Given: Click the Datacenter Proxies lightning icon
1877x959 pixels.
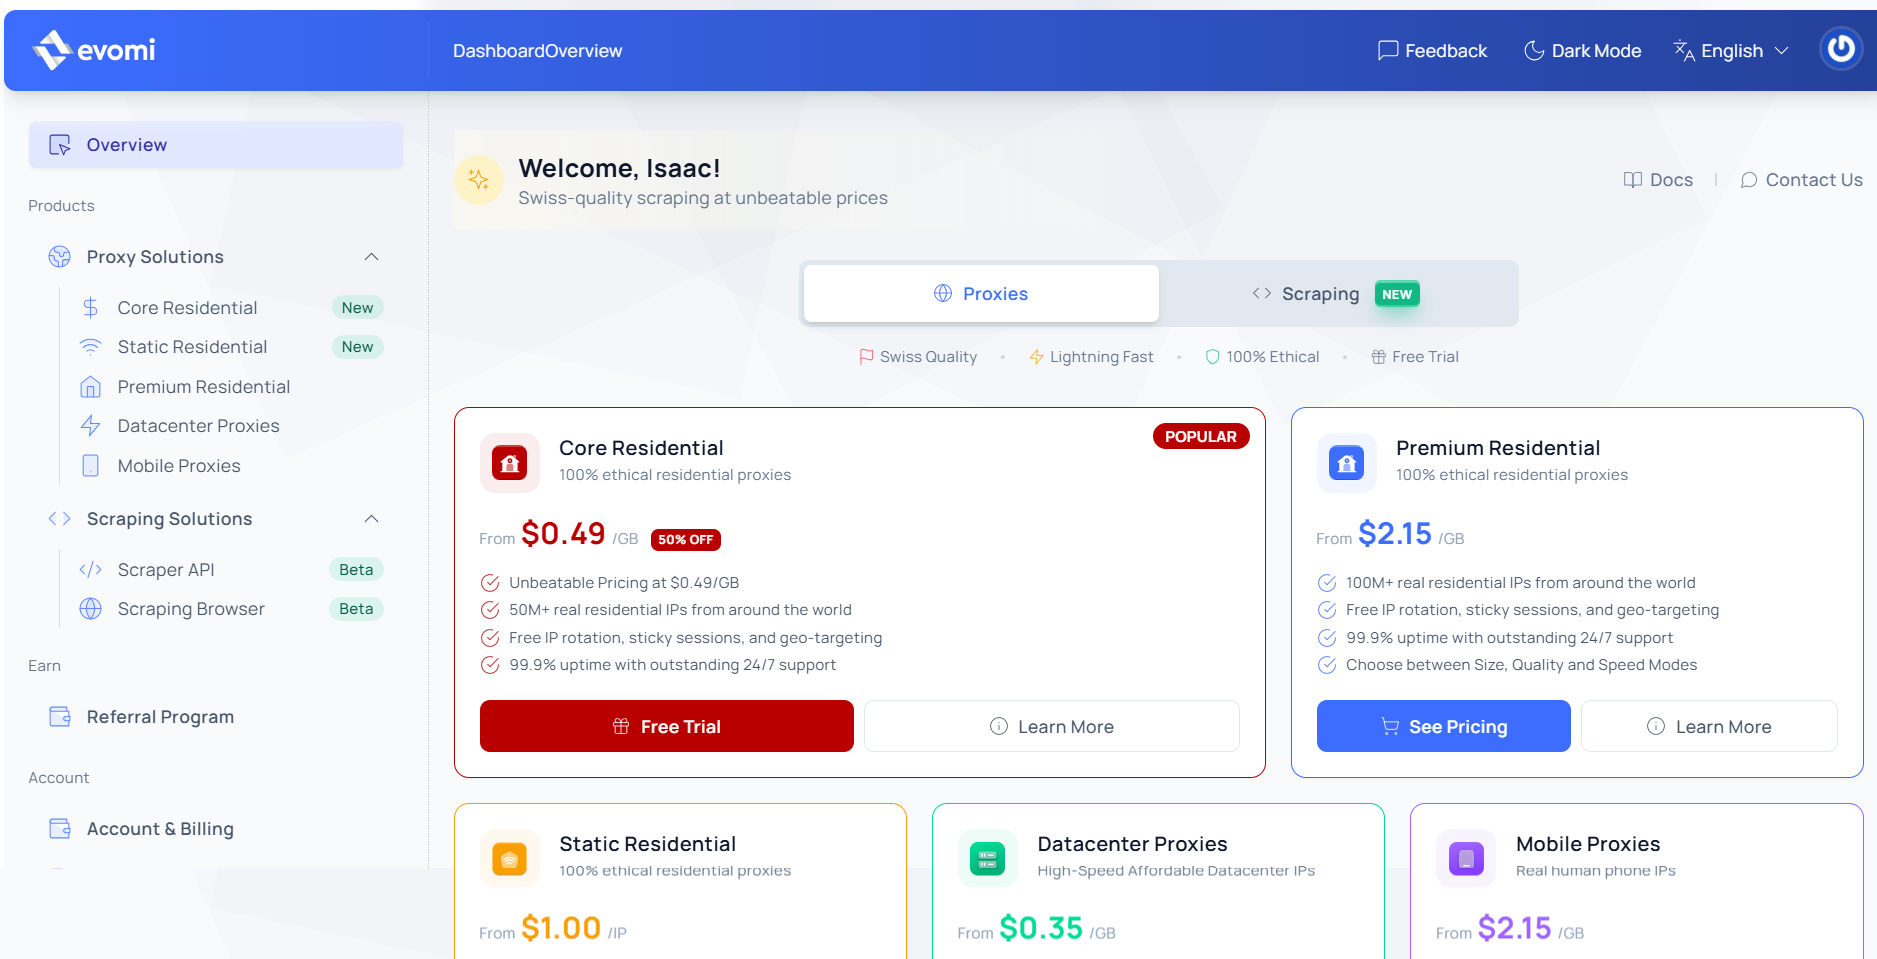Looking at the screenshot, I should coord(91,426).
